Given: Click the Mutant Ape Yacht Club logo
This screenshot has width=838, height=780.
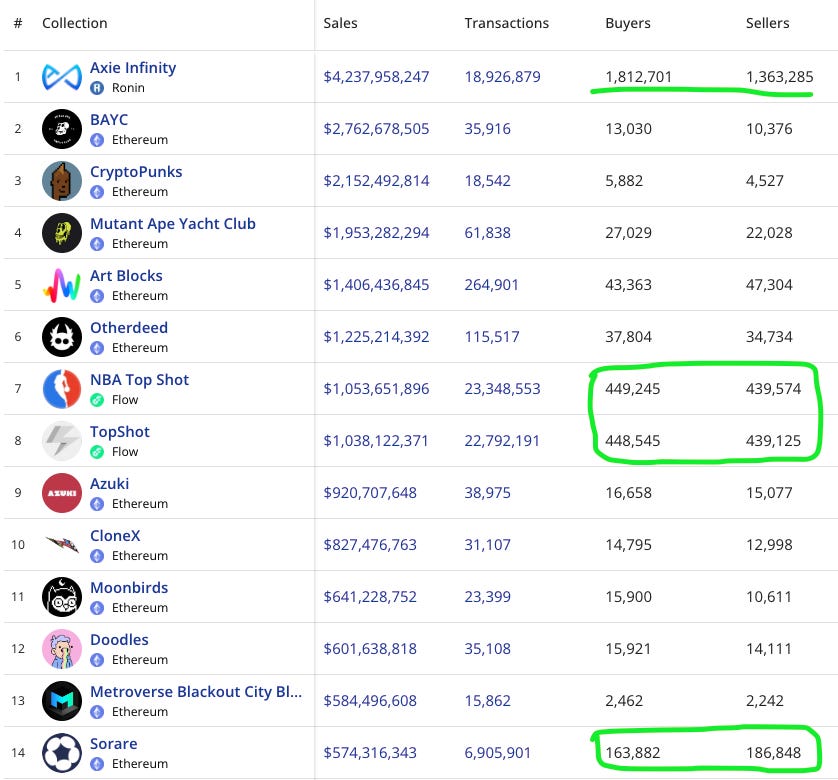Looking at the screenshot, I should 62,233.
